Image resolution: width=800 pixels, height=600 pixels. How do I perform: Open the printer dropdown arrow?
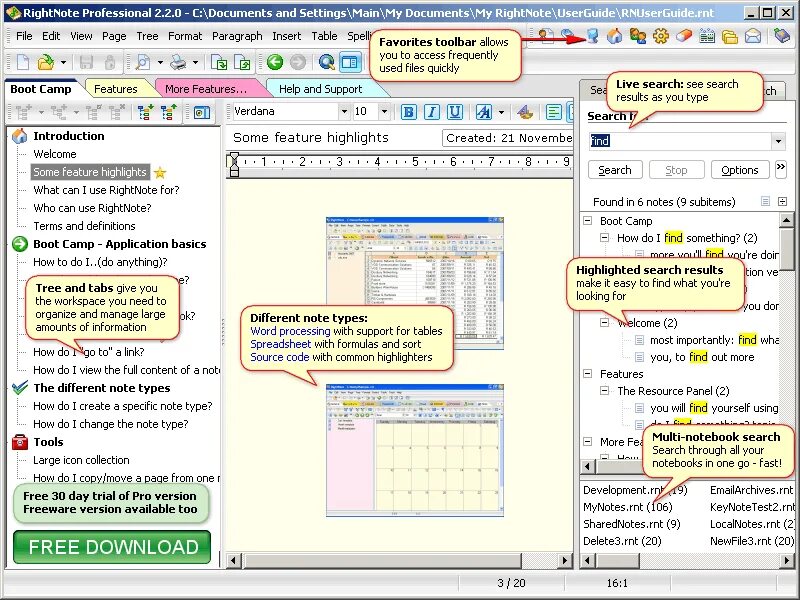(195, 63)
